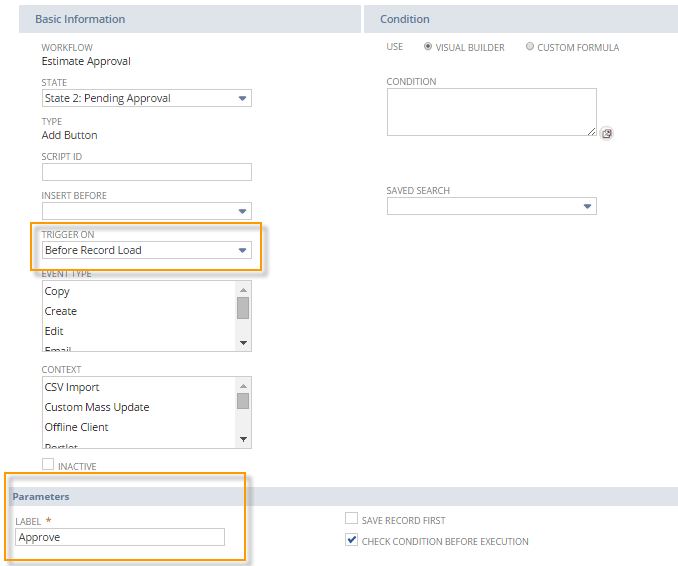678x566 pixels.
Task: Click the Context list scroll-down arrow
Action: coord(243,439)
